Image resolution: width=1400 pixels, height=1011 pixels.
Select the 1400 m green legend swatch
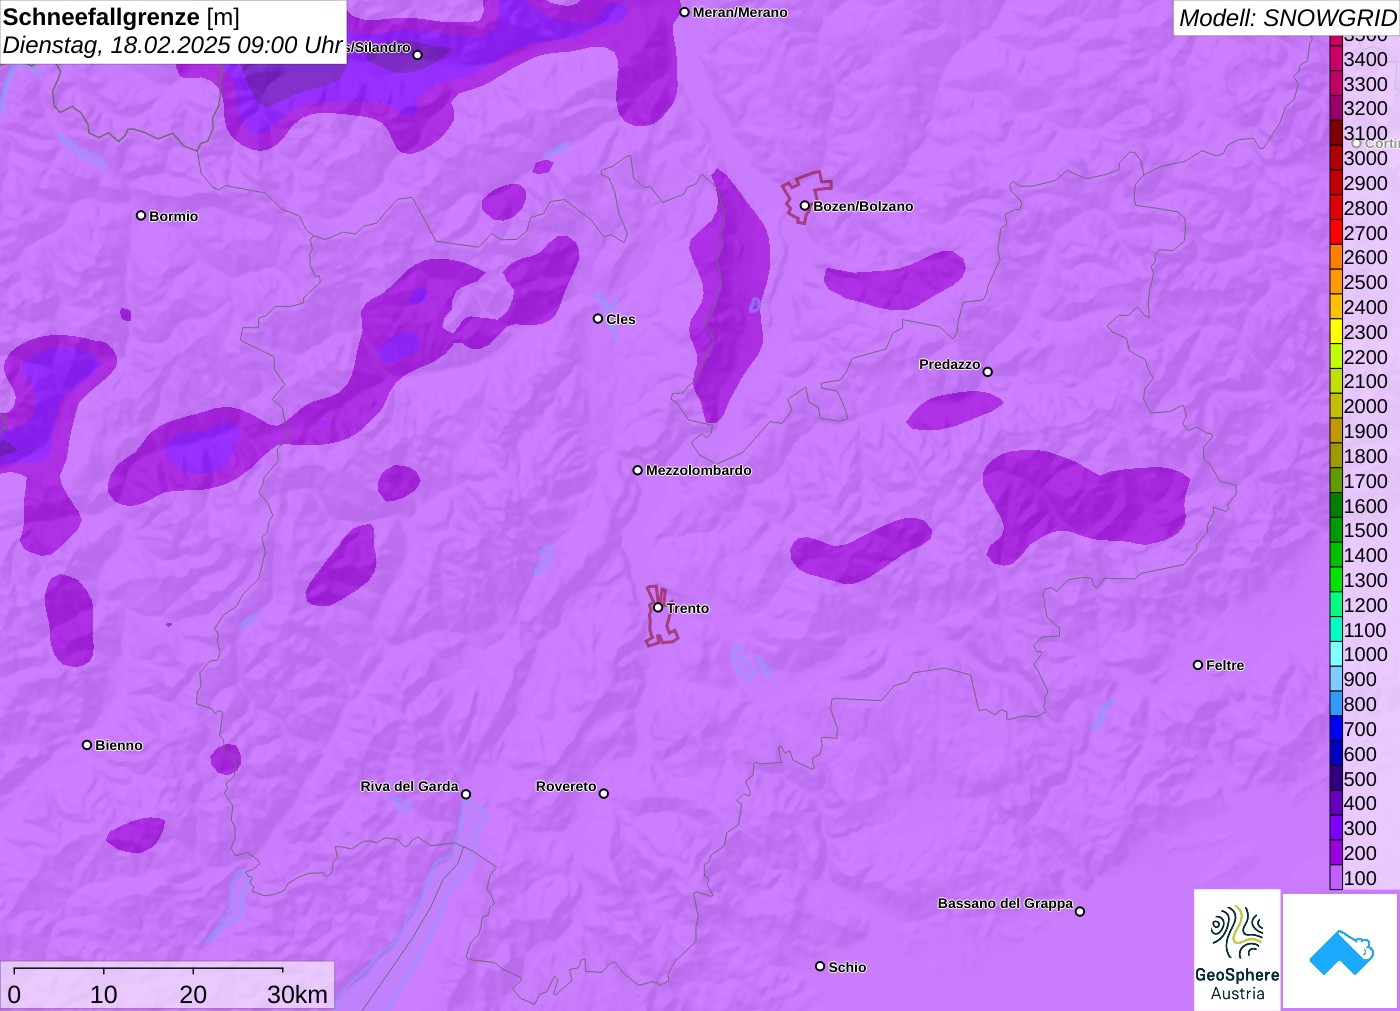click(x=1336, y=555)
